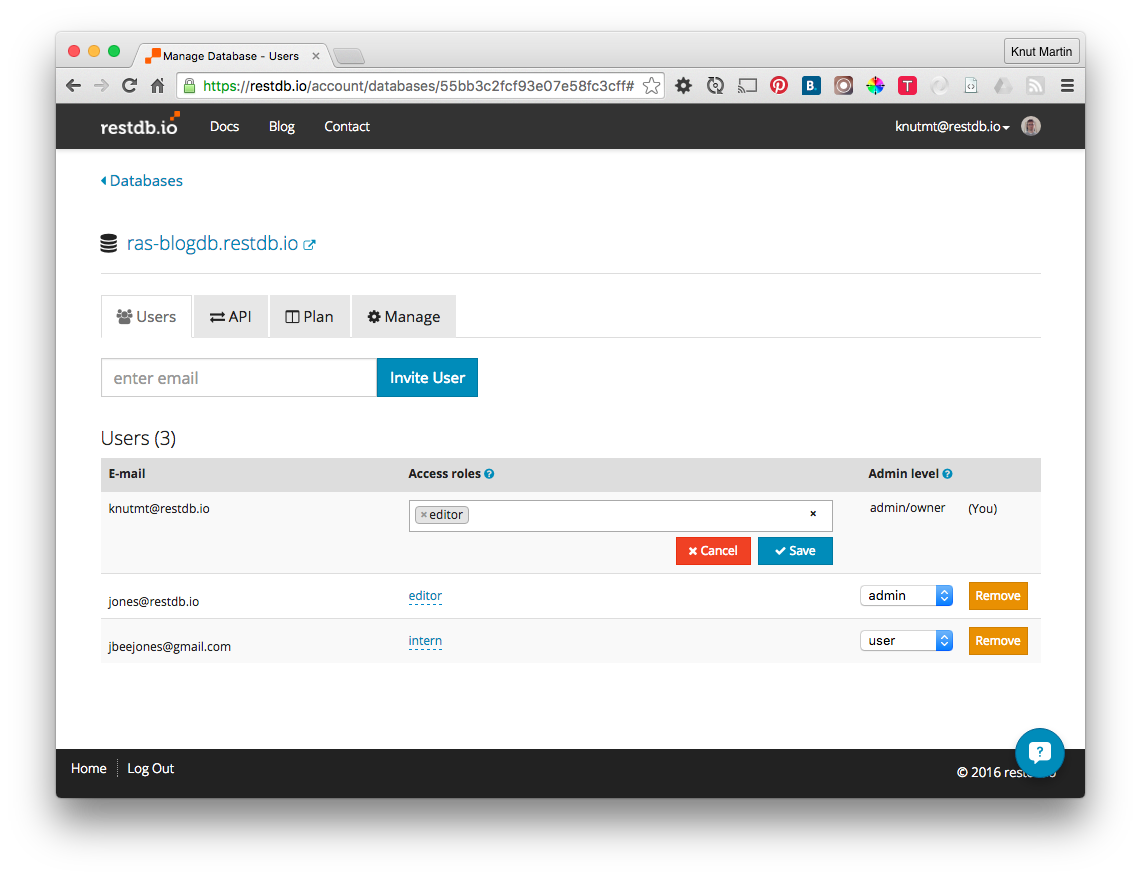
Task: Remove user jbeejones@gmail.com
Action: tap(998, 641)
